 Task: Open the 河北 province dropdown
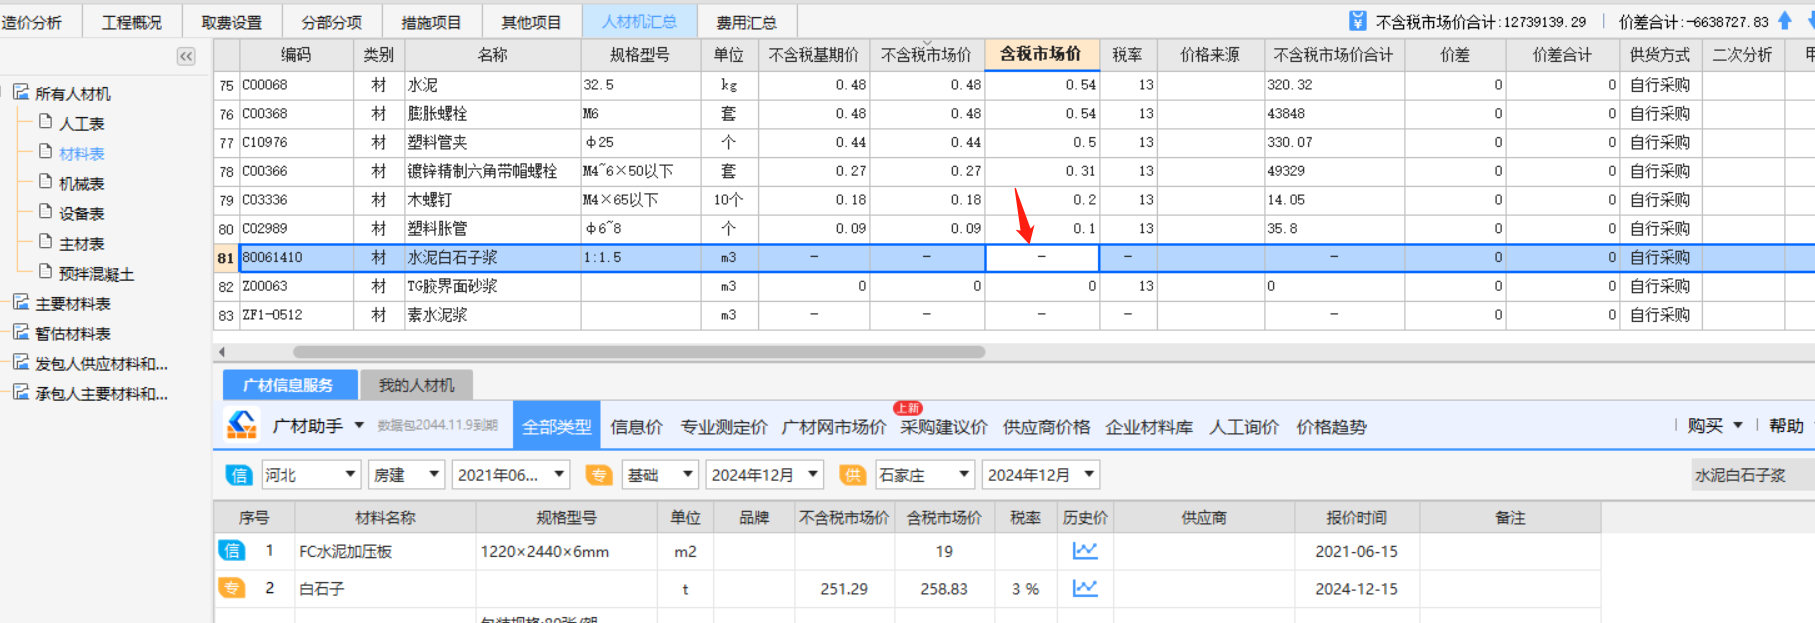pos(351,474)
